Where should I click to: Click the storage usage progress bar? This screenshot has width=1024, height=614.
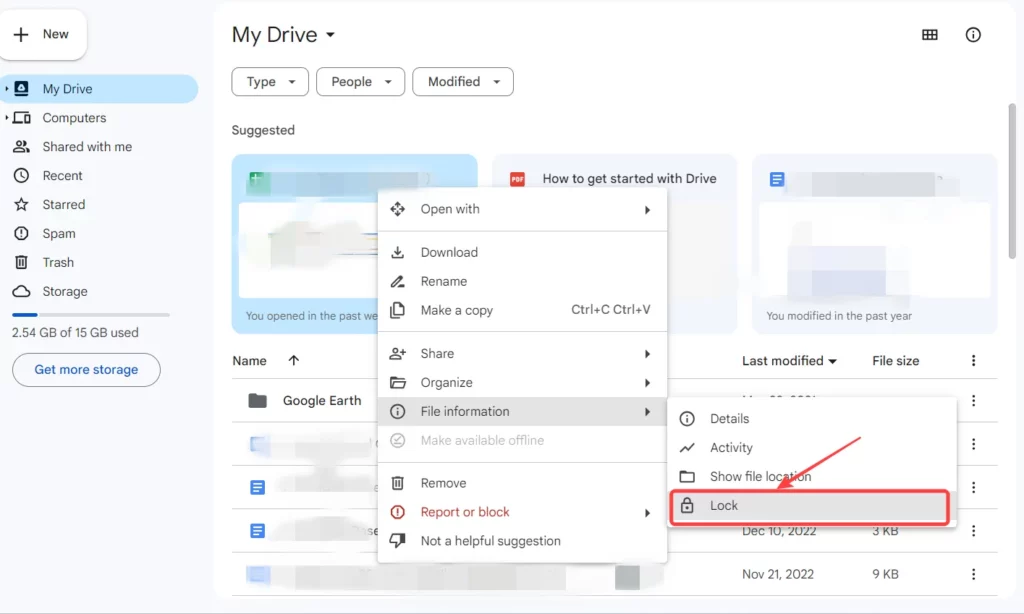tap(91, 315)
